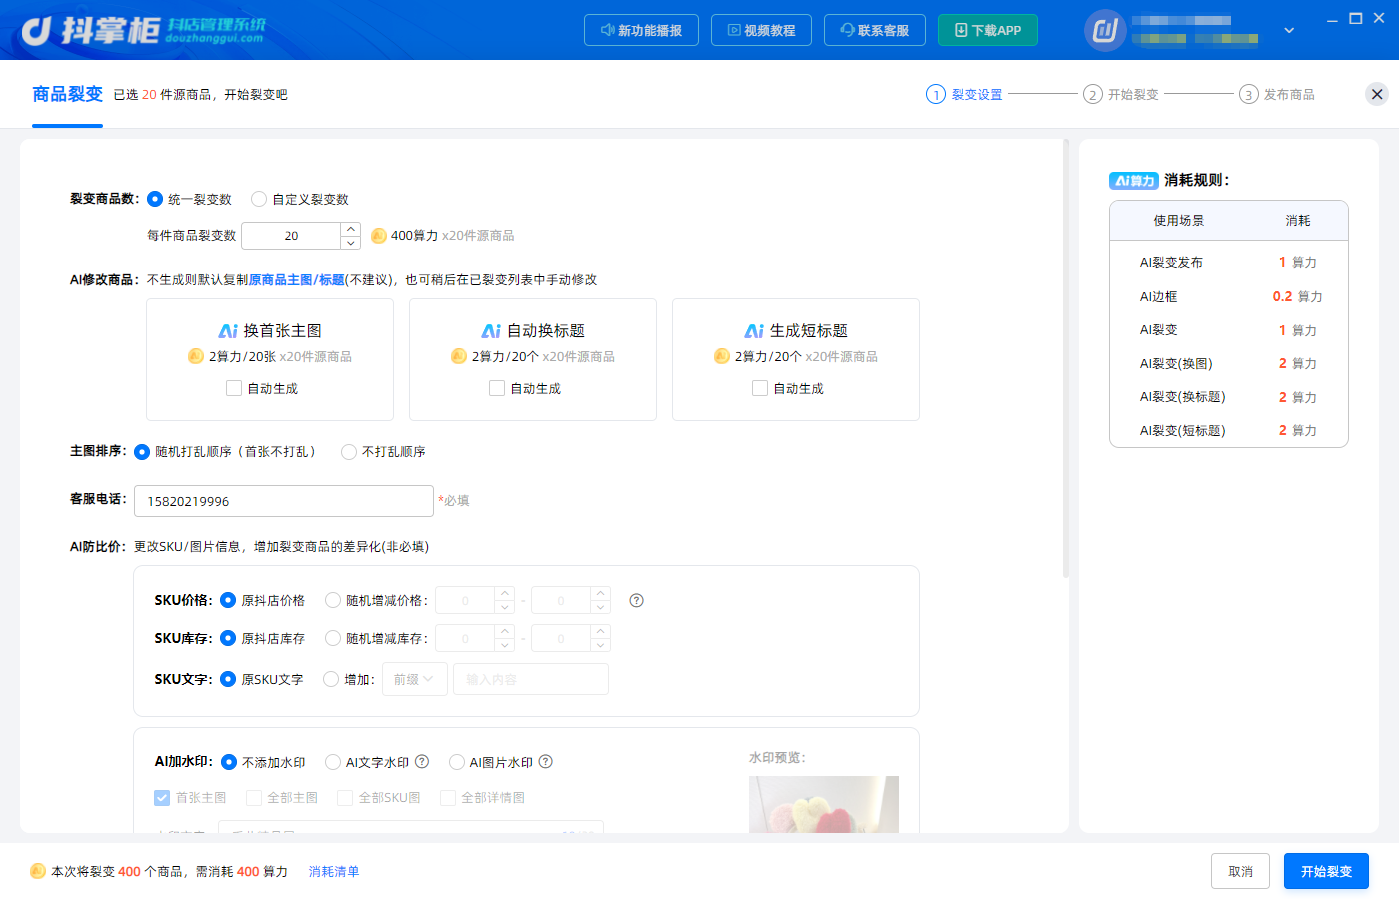Expand the account dropdown chevron
This screenshot has width=1399, height=899.
click(x=1289, y=30)
